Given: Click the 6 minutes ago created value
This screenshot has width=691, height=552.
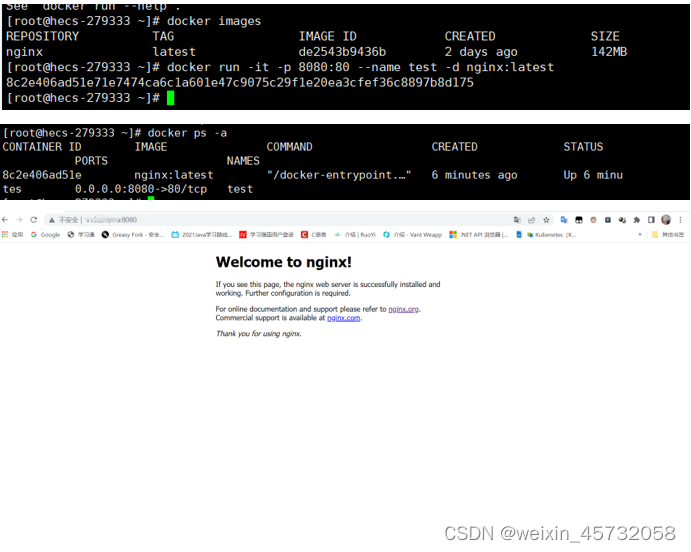Looking at the screenshot, I should click(474, 175).
